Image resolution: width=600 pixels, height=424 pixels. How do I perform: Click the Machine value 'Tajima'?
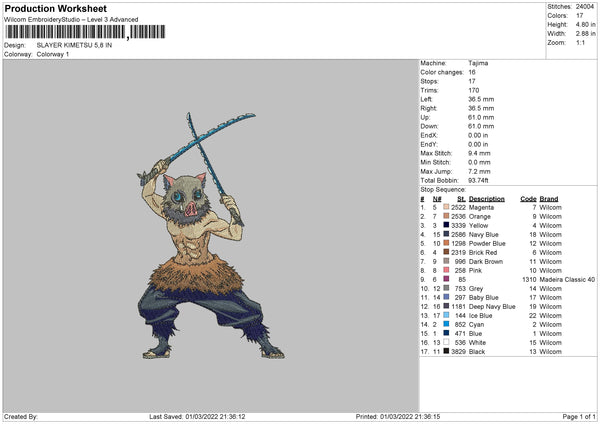[478, 63]
